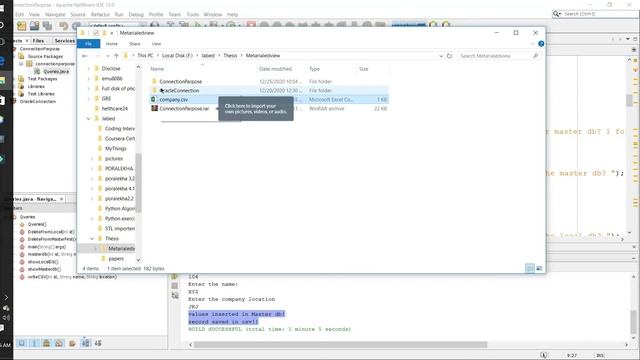Open address bar history dropdown
Image resolution: width=640 pixels, height=360 pixels.
click(x=441, y=56)
